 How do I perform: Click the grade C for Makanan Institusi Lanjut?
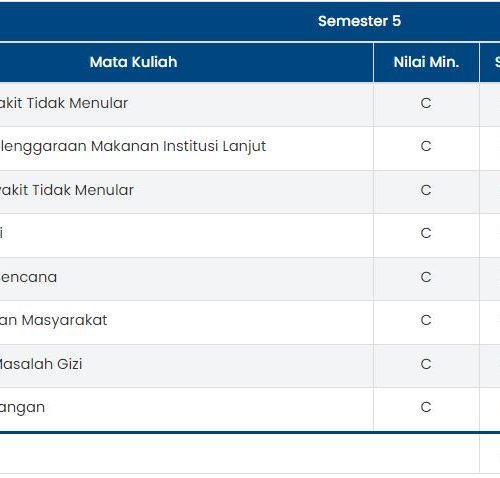(426, 146)
